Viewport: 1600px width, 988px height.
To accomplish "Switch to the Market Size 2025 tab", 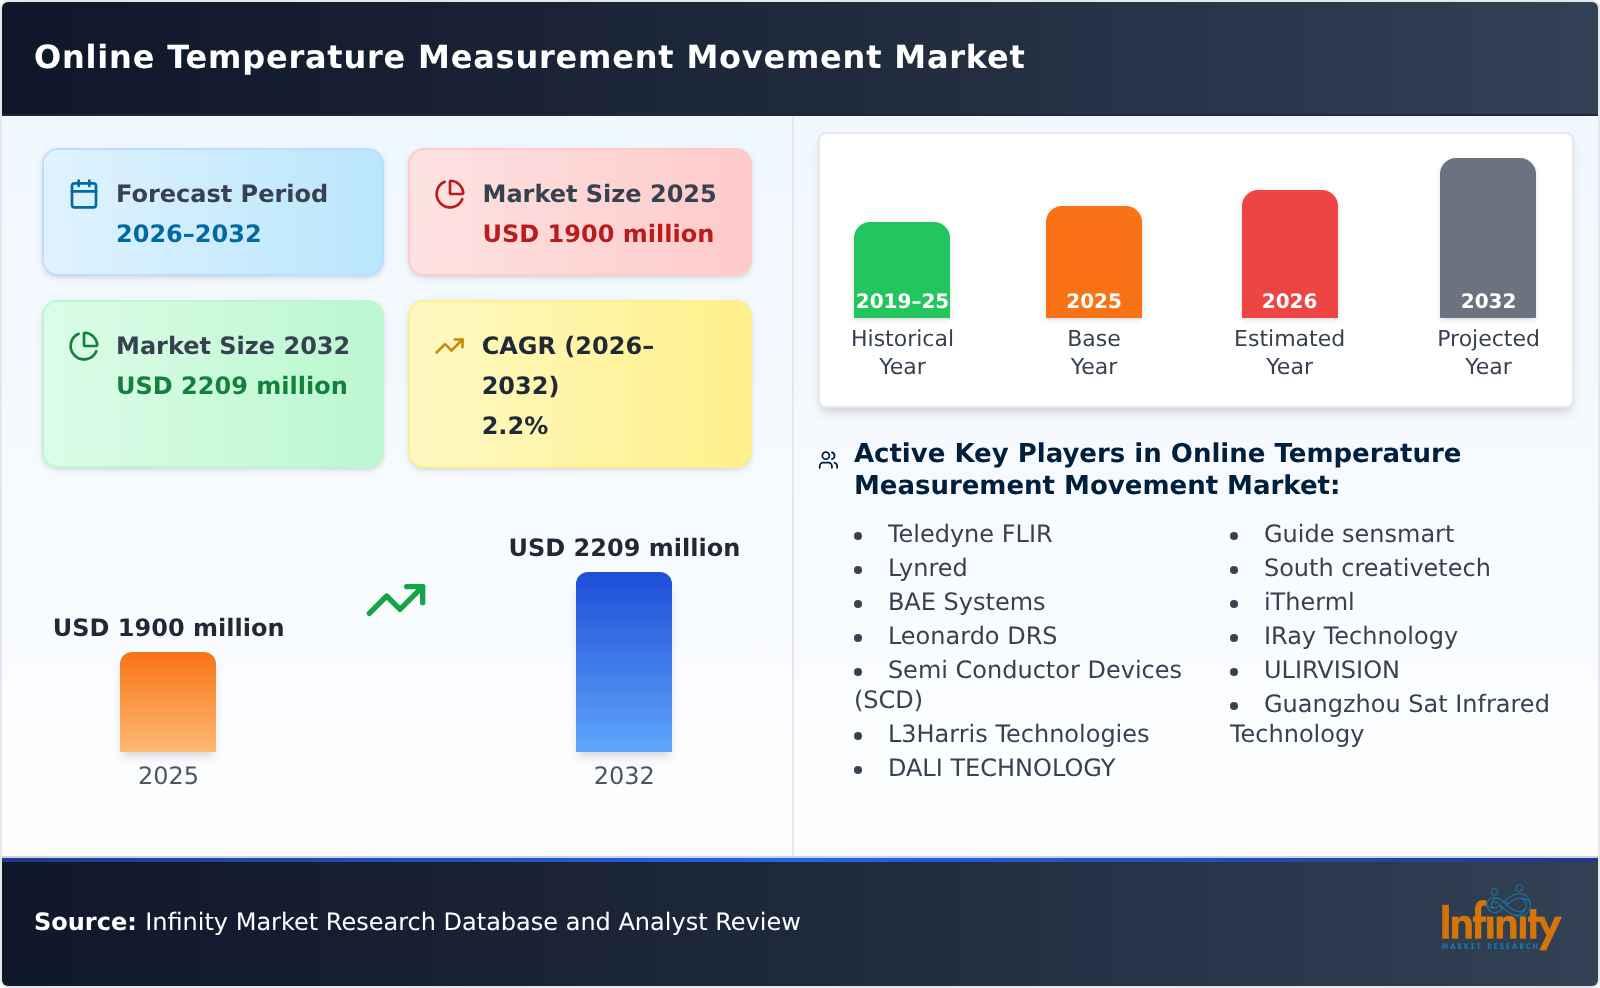I will (578, 211).
